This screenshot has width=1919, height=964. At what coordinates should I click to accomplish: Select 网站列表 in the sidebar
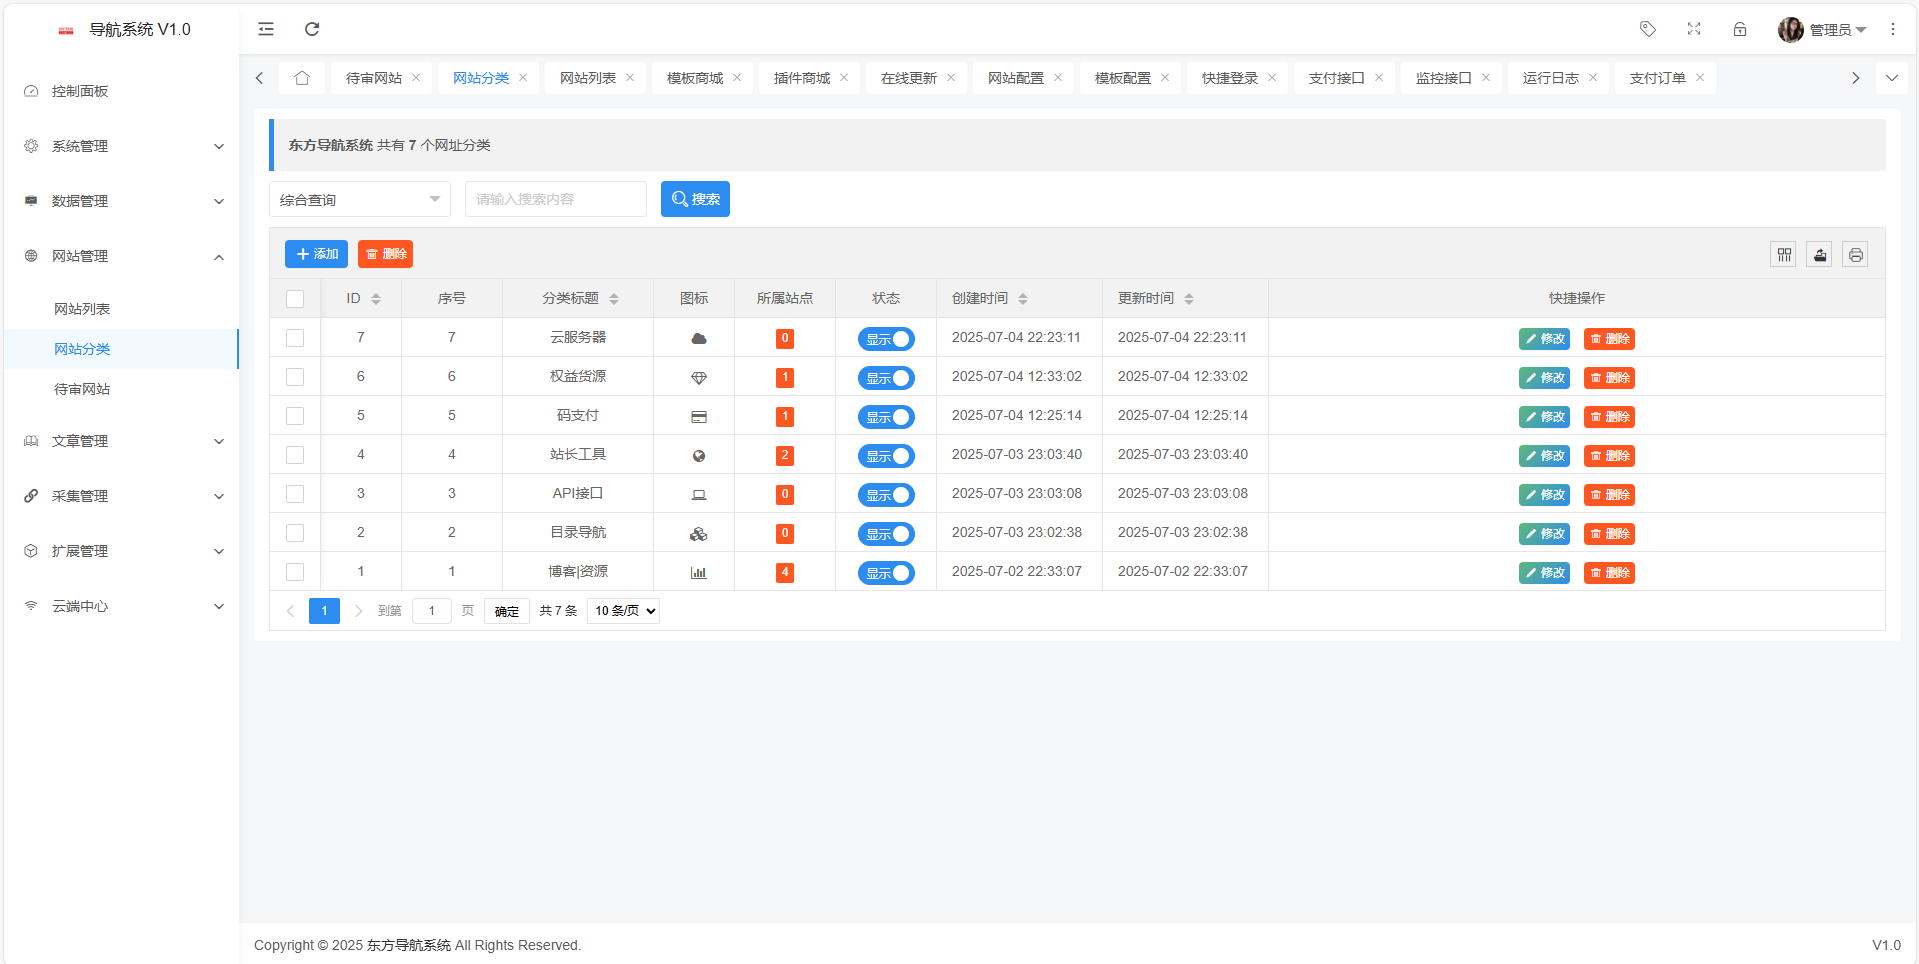83,308
